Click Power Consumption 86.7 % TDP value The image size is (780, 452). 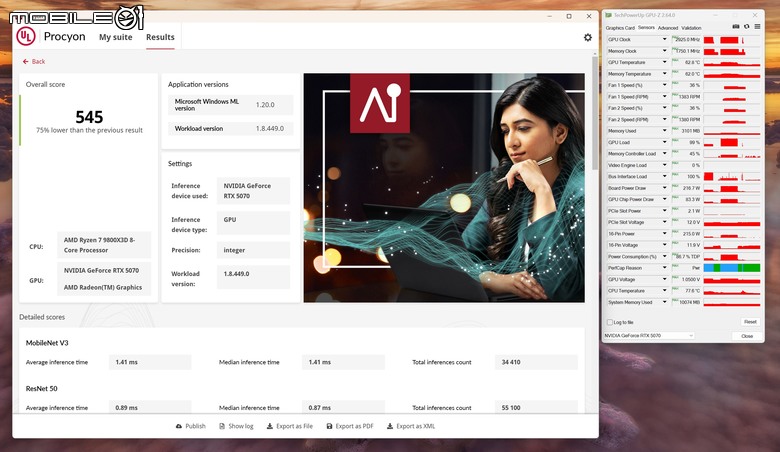(686, 257)
